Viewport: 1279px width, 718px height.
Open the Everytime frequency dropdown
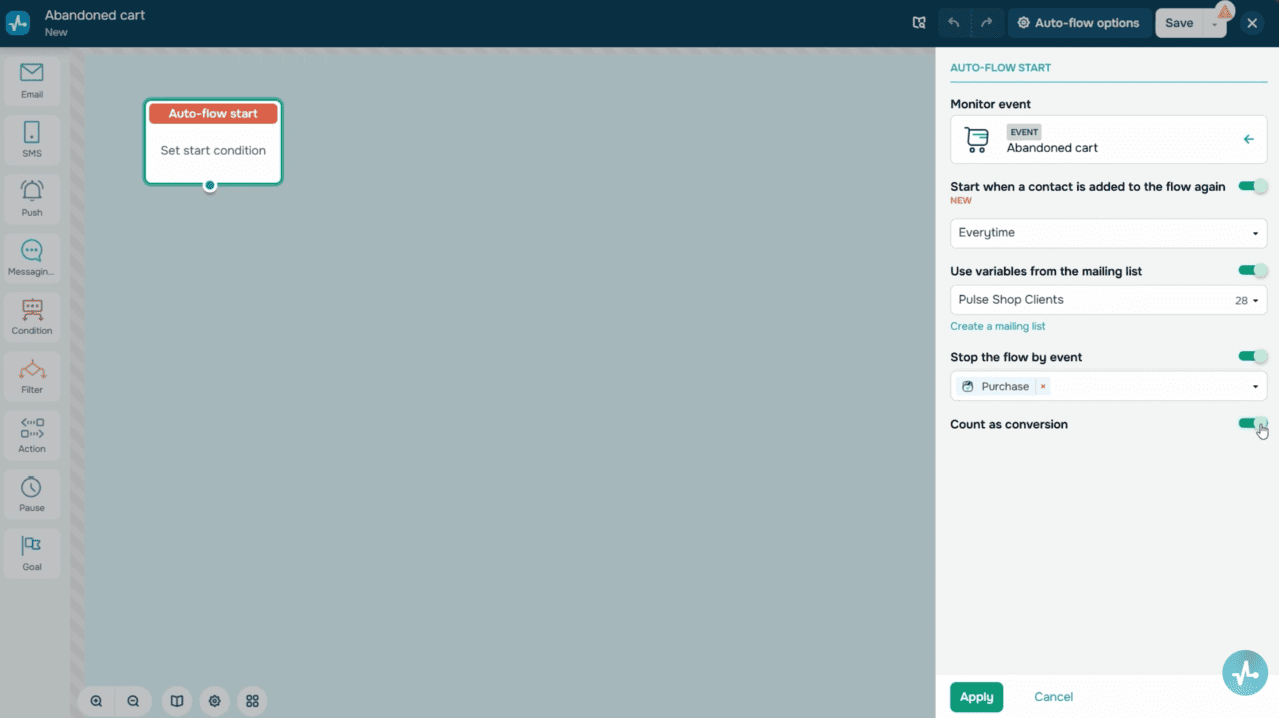click(x=1108, y=233)
